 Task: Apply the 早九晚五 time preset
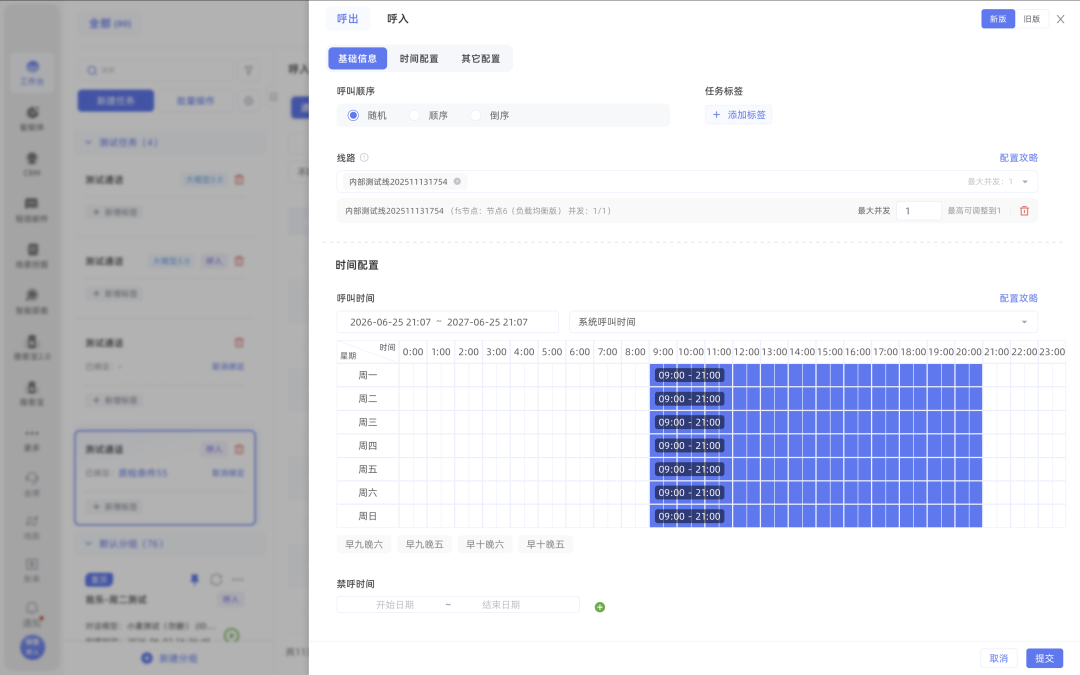(424, 544)
